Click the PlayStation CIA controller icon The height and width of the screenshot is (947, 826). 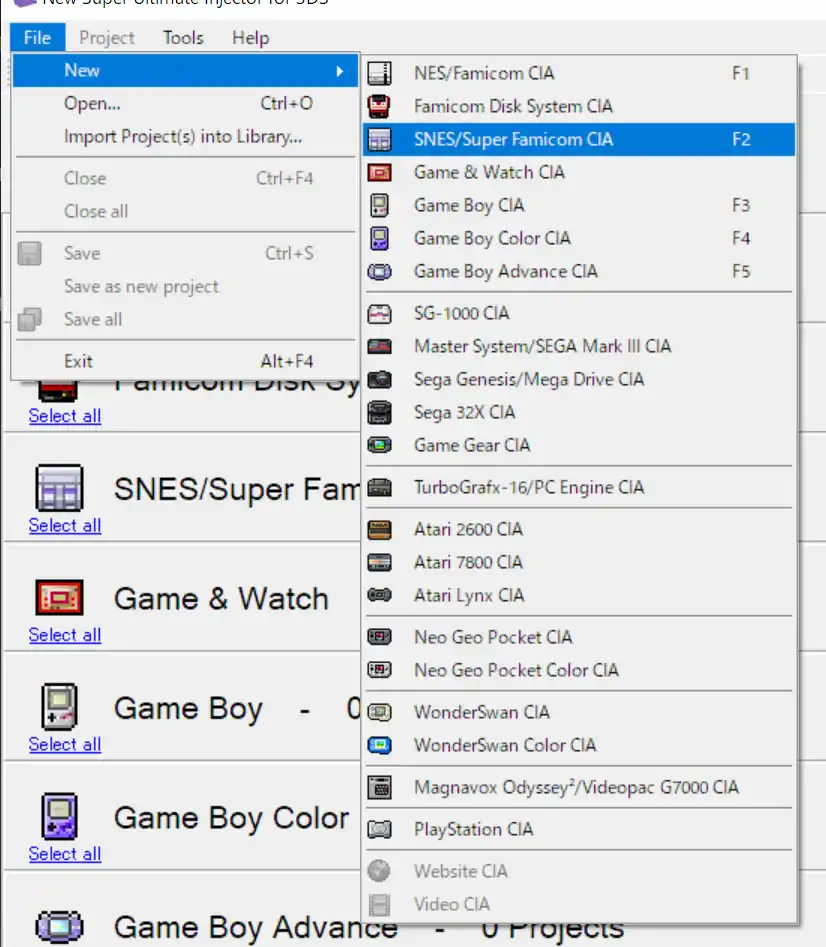coord(379,829)
